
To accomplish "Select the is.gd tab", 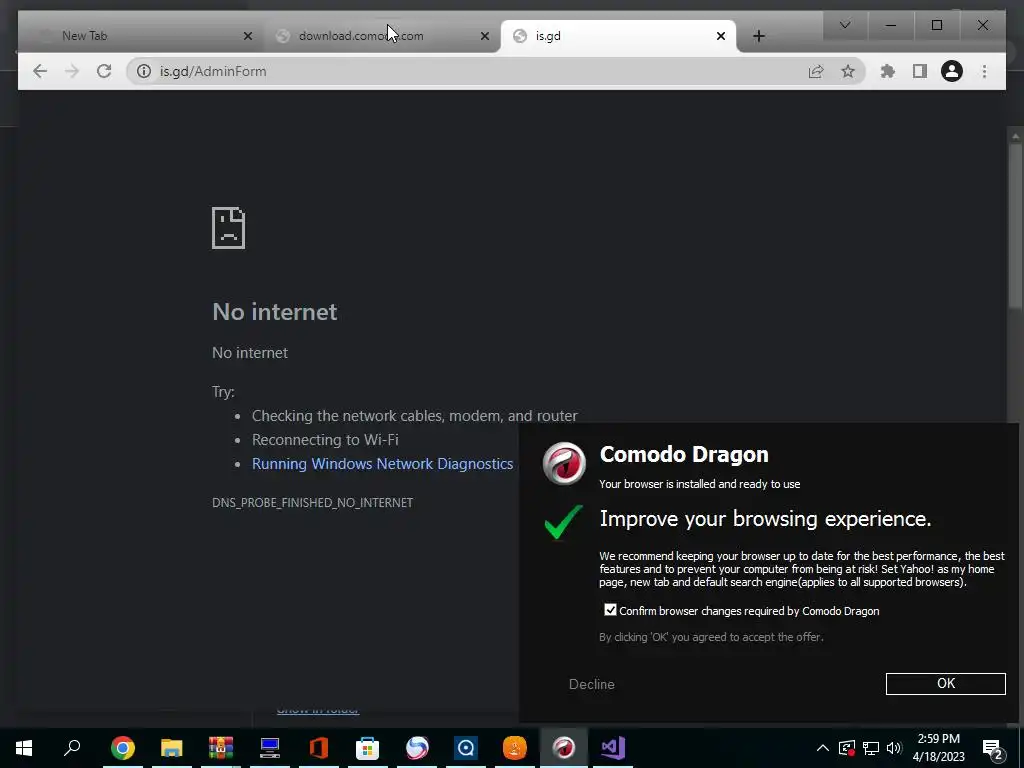I will (618, 36).
